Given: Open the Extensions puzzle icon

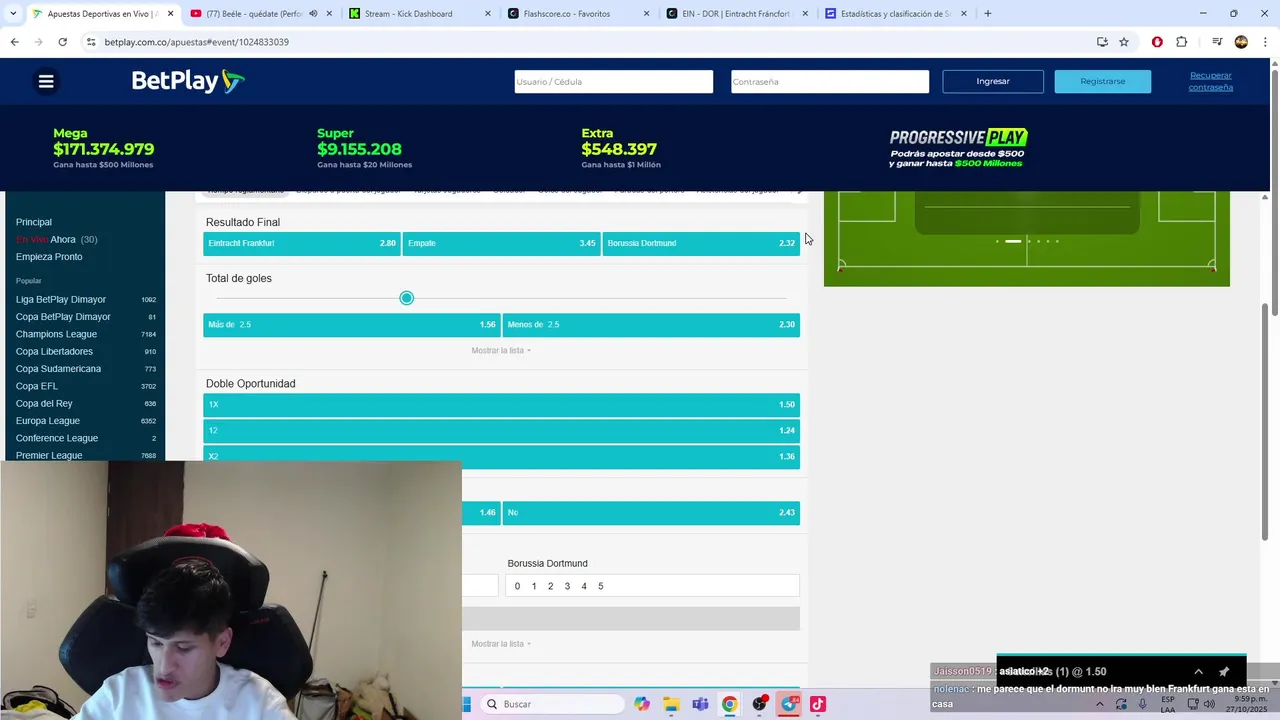Looking at the screenshot, I should [1182, 42].
